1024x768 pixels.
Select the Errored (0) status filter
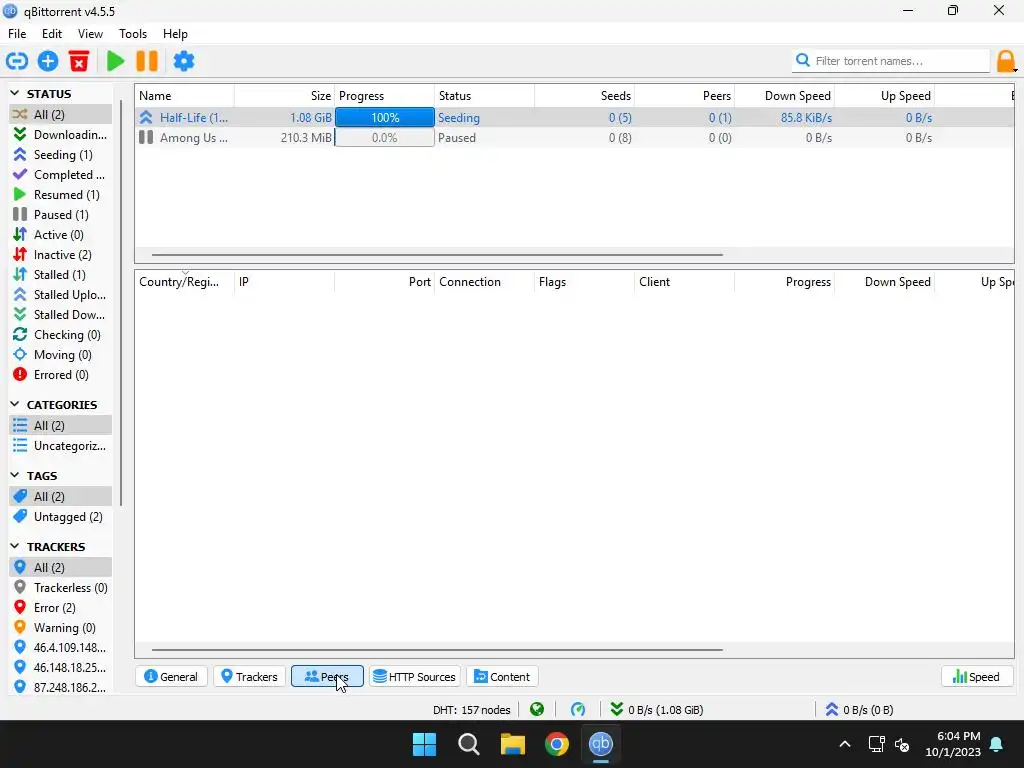pyautogui.click(x=60, y=375)
